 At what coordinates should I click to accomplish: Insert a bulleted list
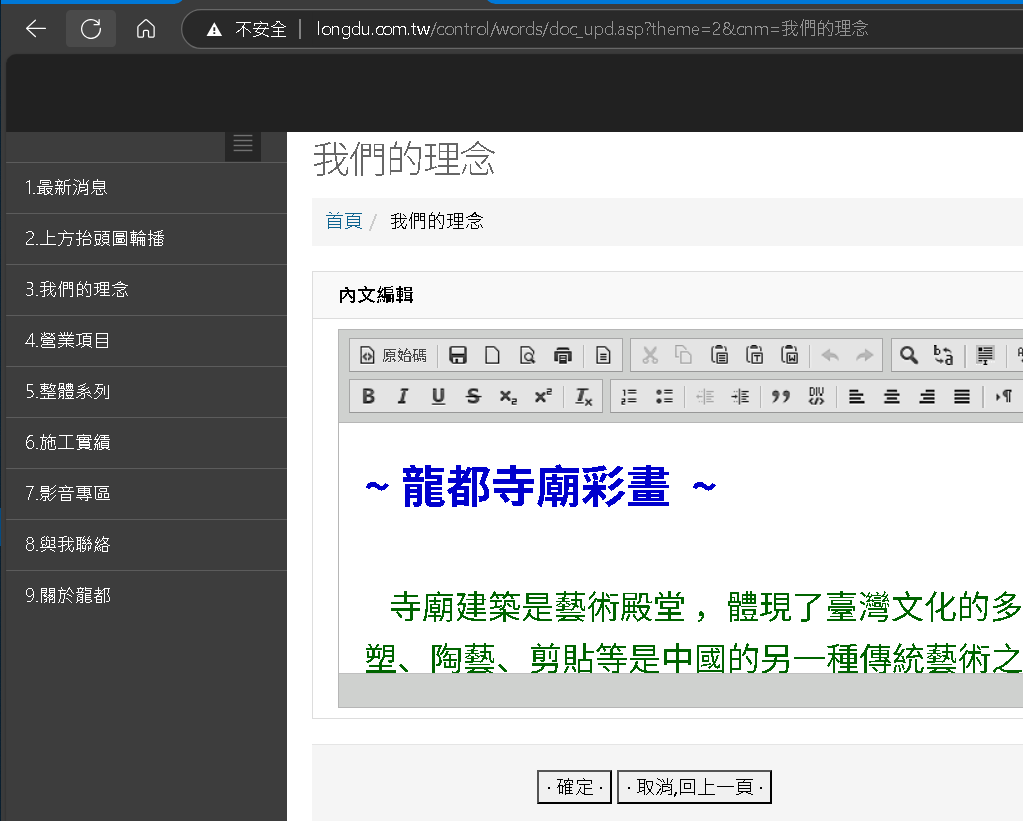(x=664, y=396)
